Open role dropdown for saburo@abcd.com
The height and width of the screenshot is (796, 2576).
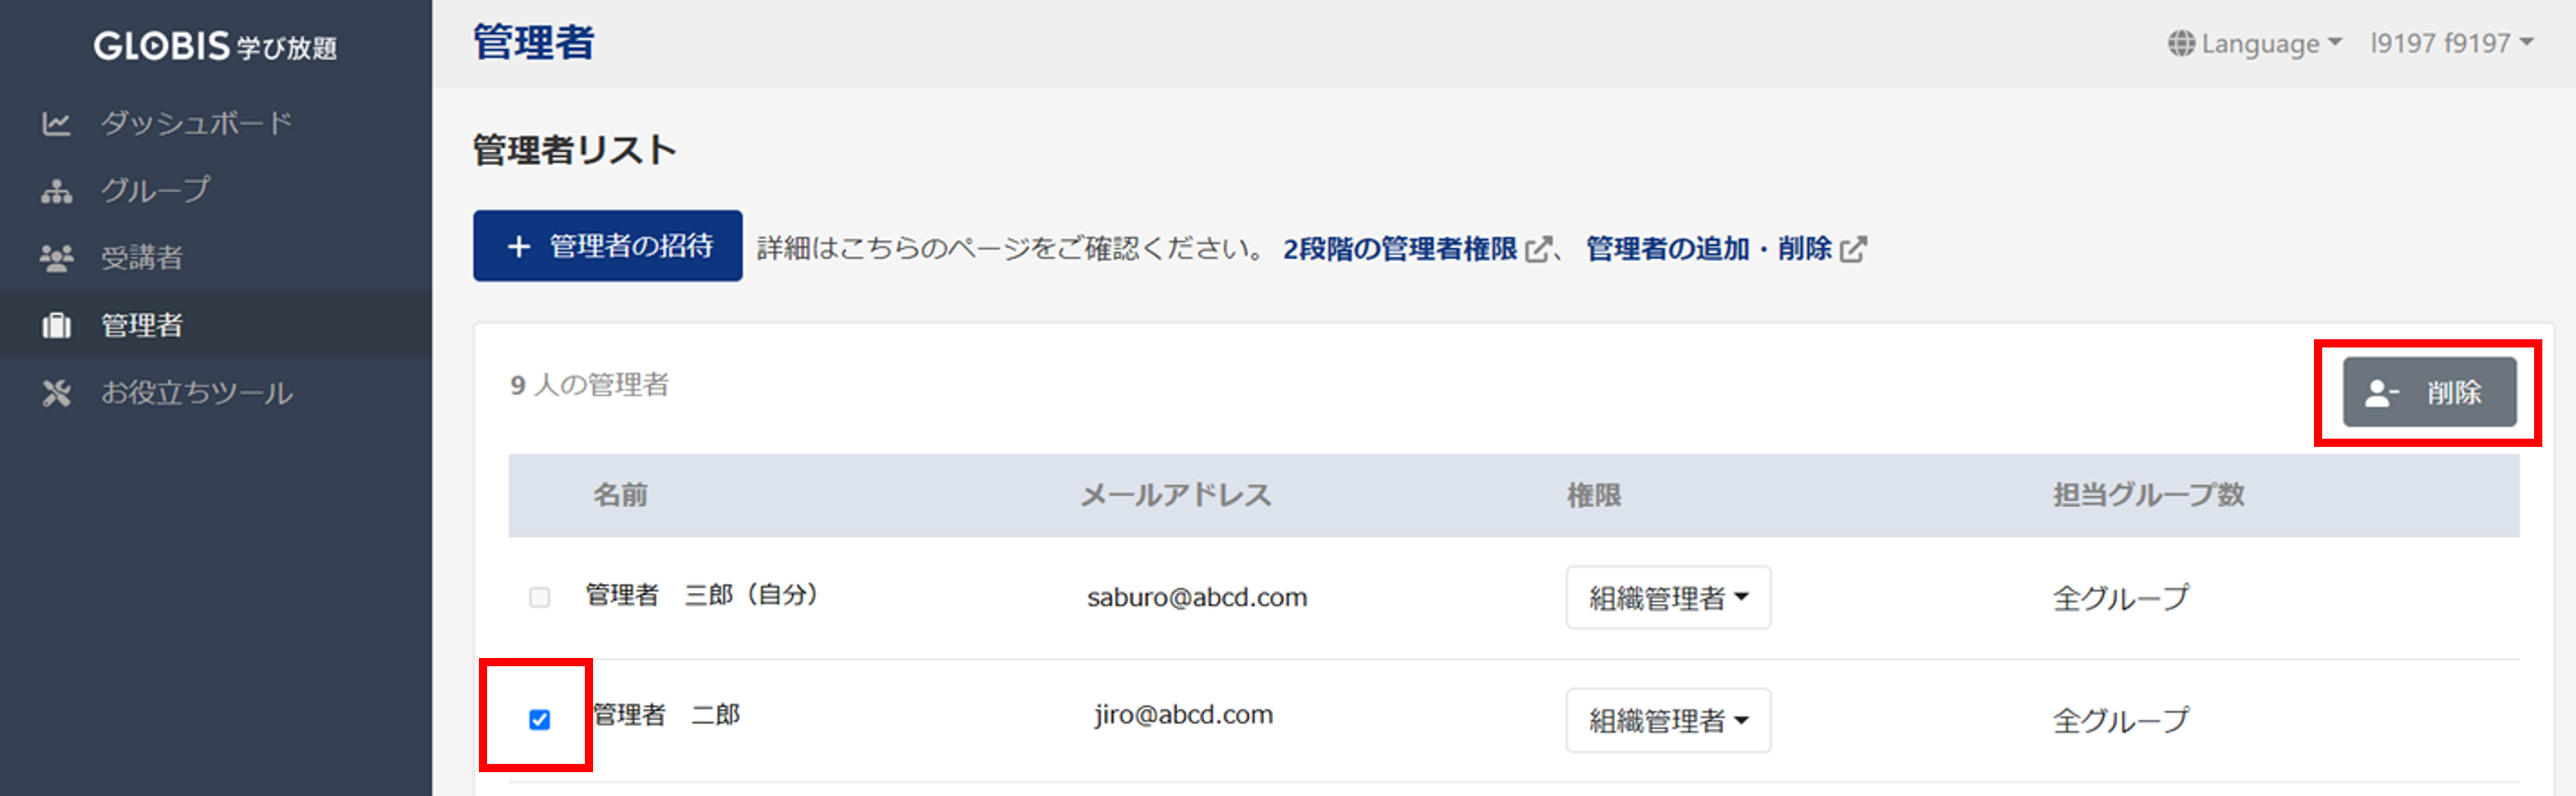coord(1667,598)
